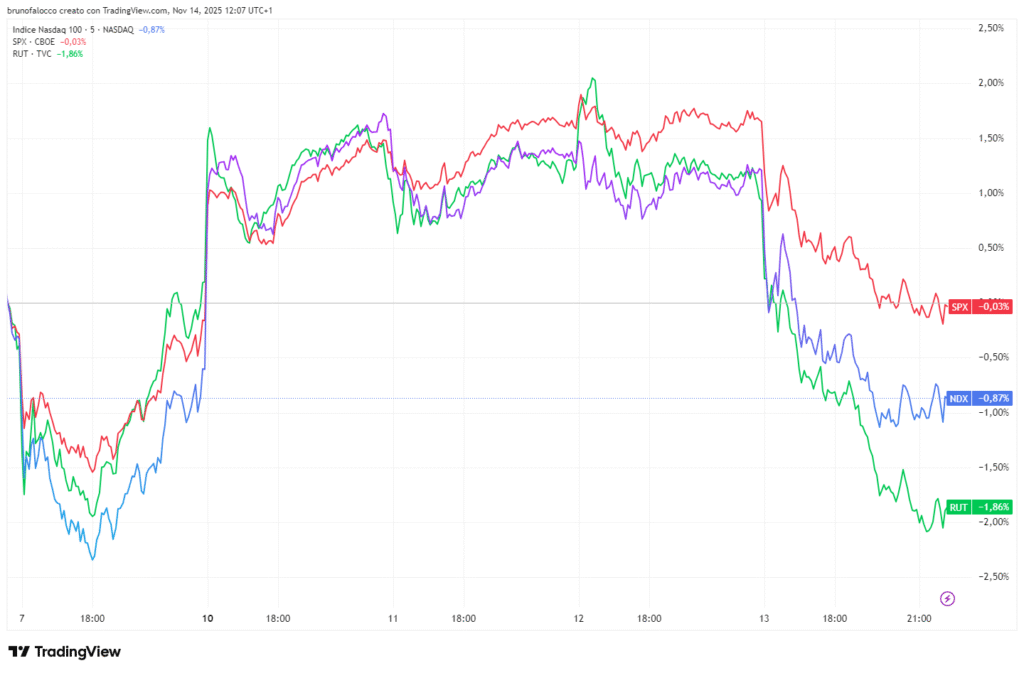The image size is (1024, 673).
Task: Click the 21:00 time axis label
Action: 919,619
